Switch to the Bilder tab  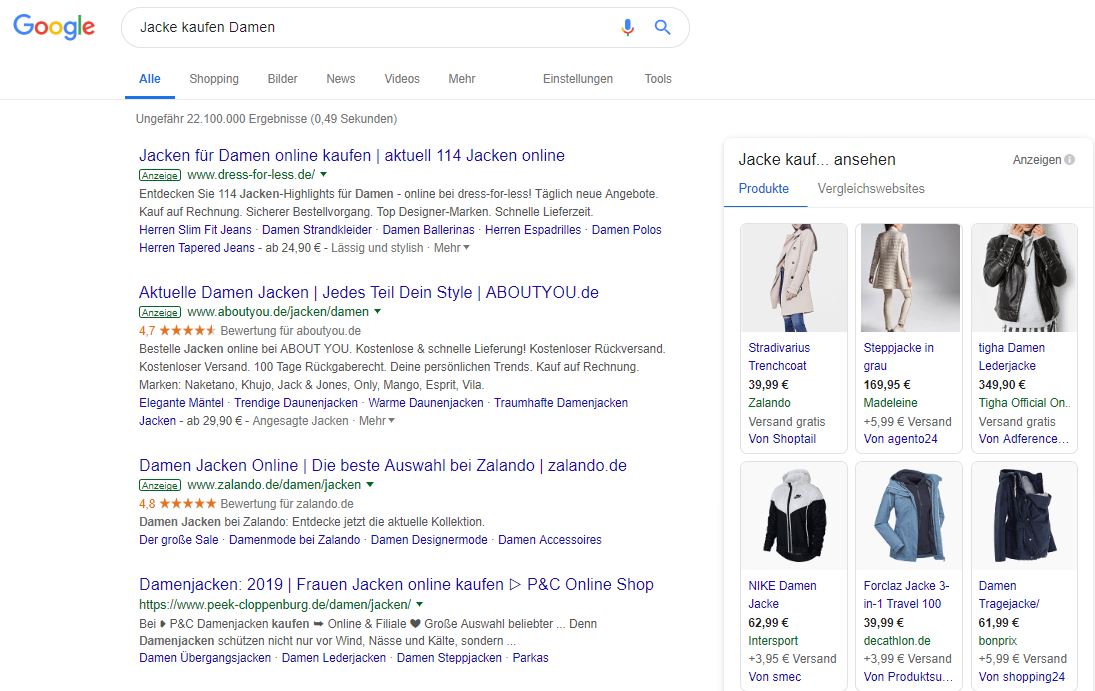click(282, 79)
